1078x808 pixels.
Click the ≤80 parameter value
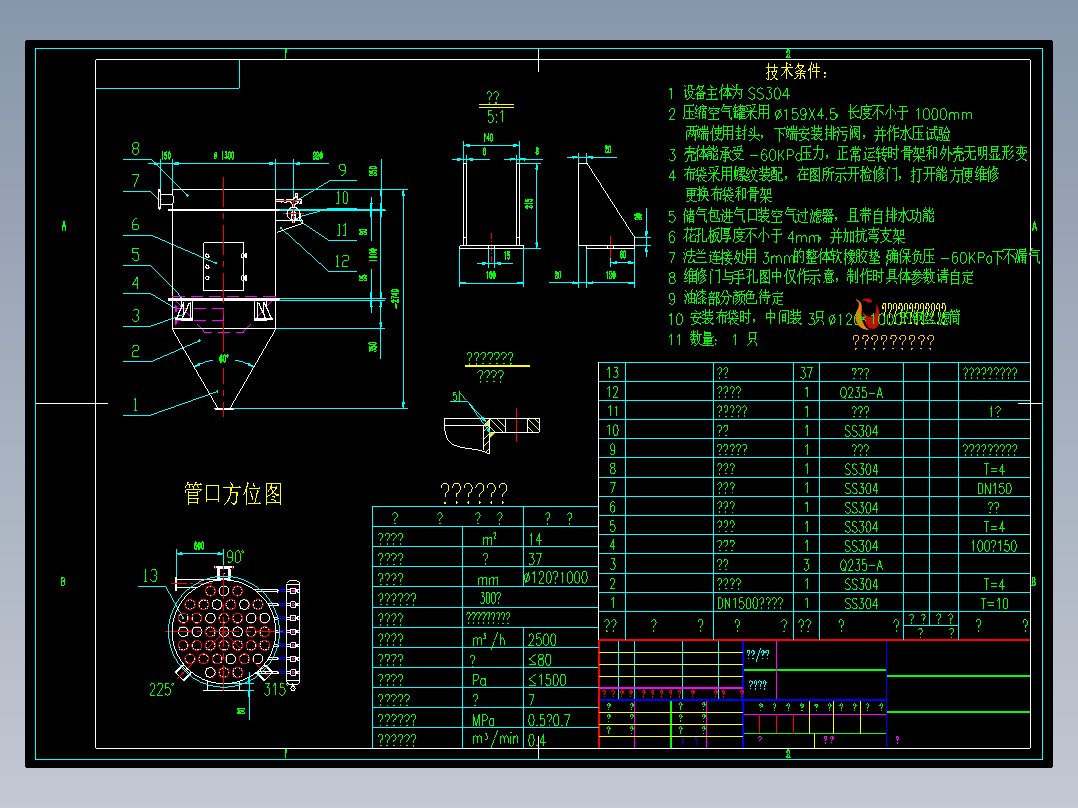coord(540,660)
